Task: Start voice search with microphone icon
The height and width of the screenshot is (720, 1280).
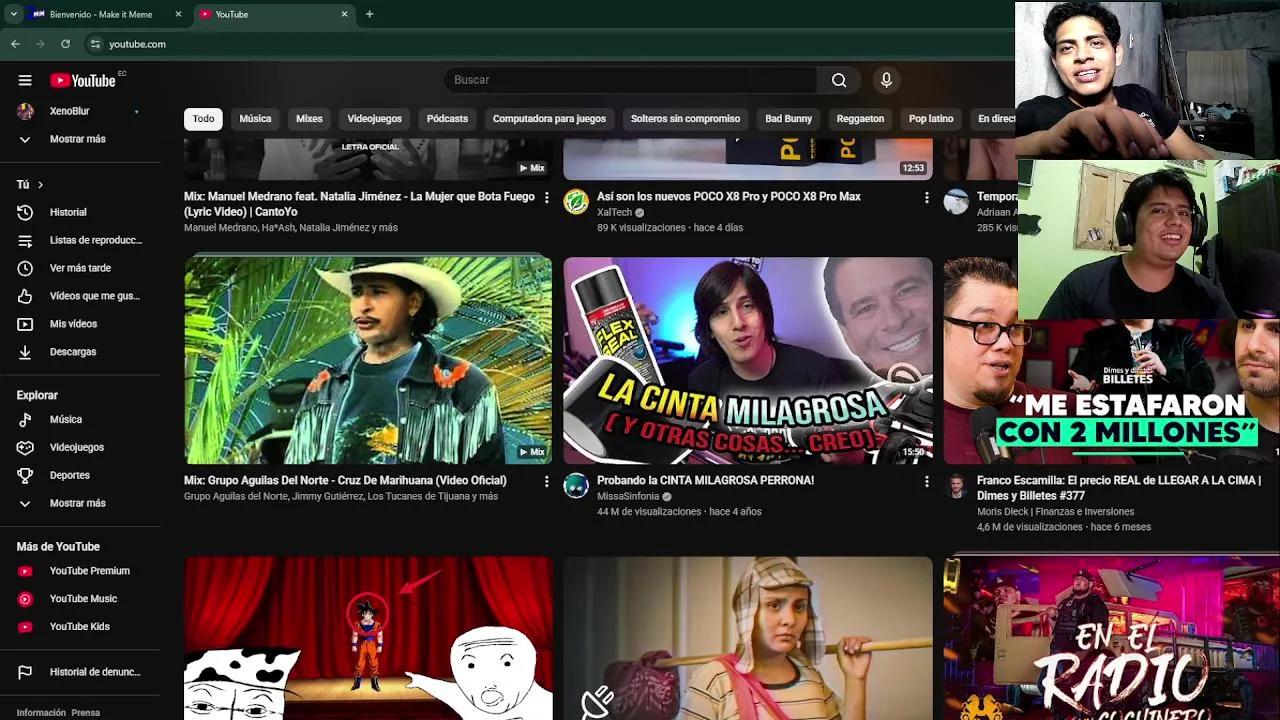Action: (886, 80)
